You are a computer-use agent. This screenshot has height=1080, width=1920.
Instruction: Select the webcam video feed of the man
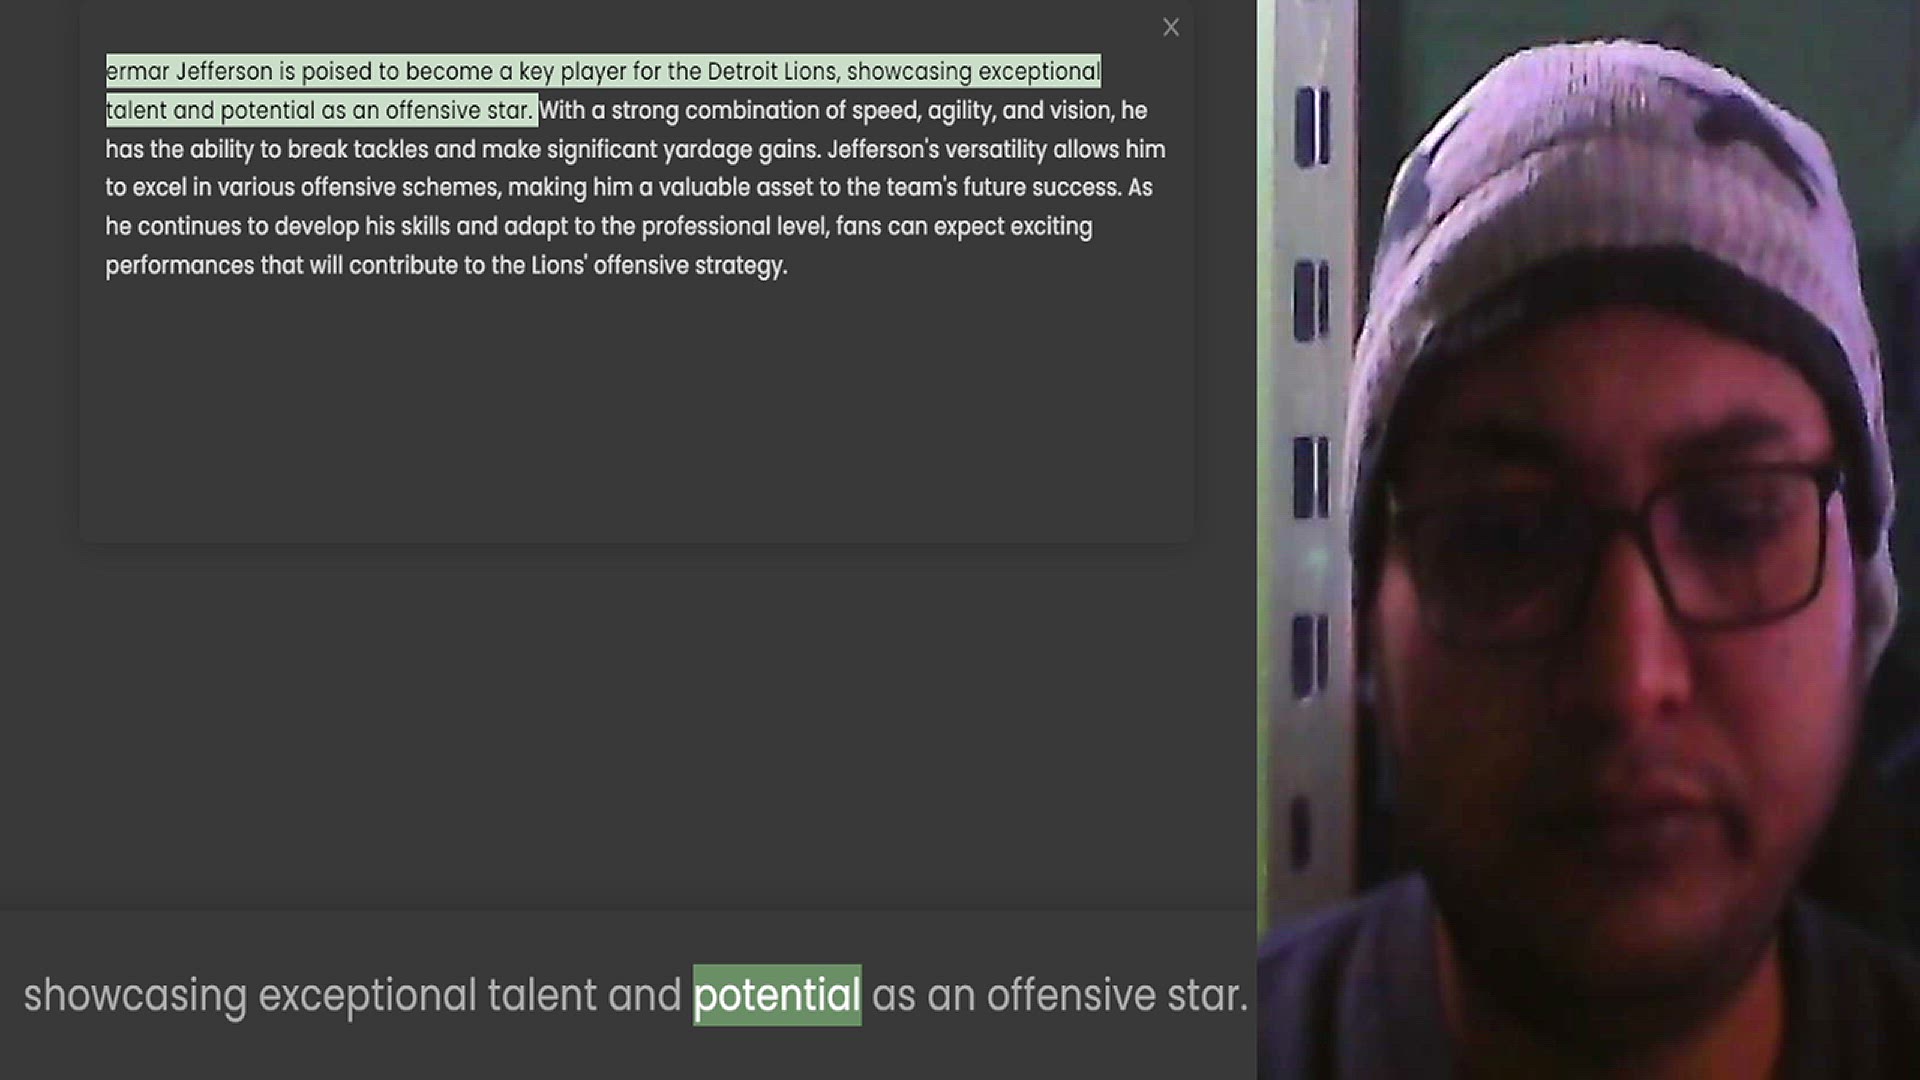pyautogui.click(x=1588, y=540)
